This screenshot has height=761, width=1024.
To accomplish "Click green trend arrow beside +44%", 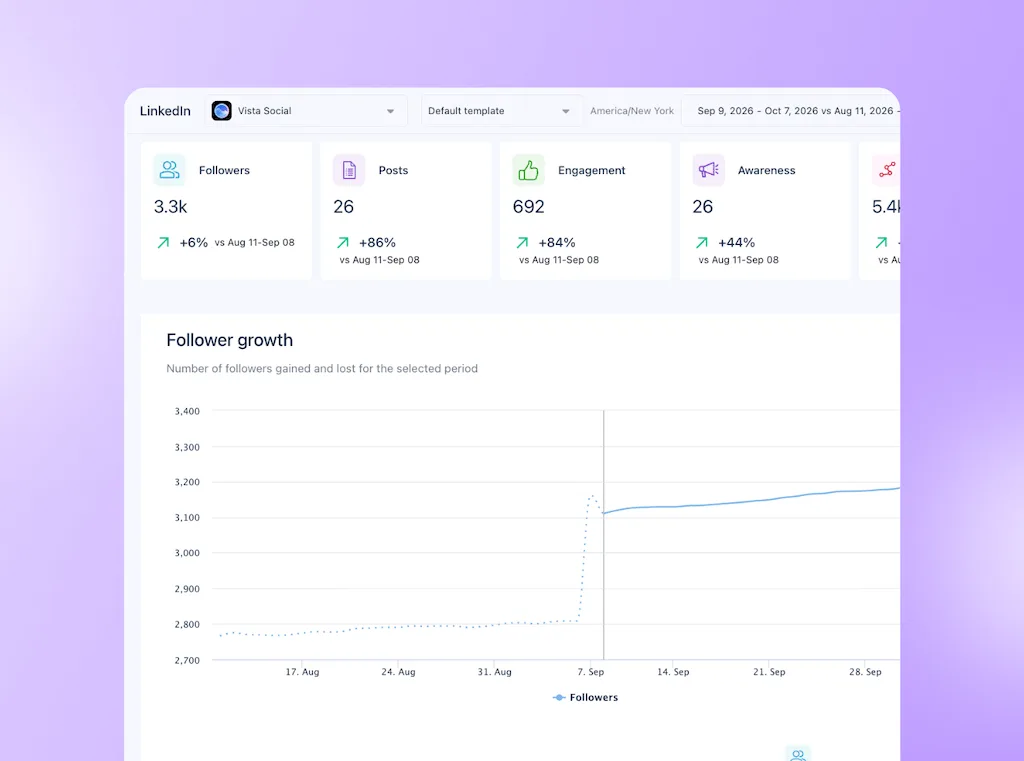I will point(702,242).
